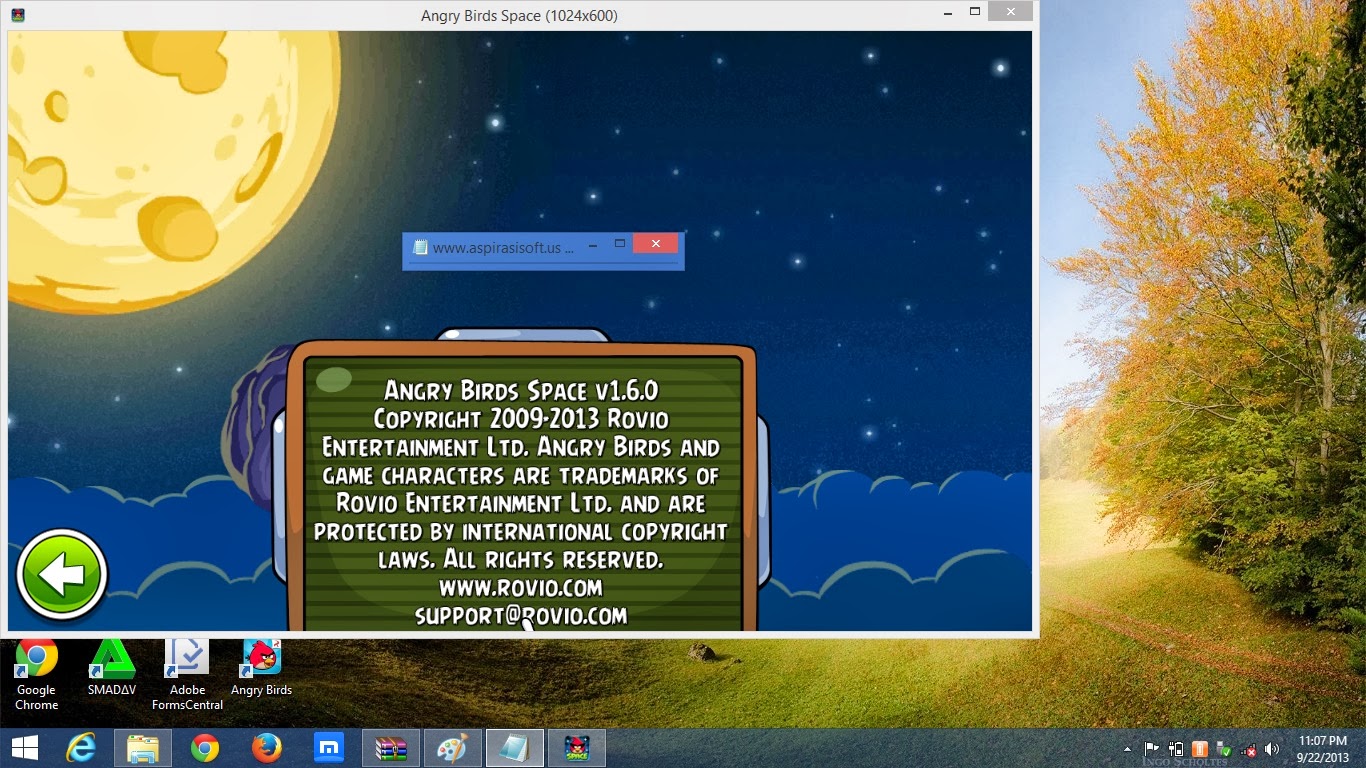Click the green back arrow button

point(62,575)
